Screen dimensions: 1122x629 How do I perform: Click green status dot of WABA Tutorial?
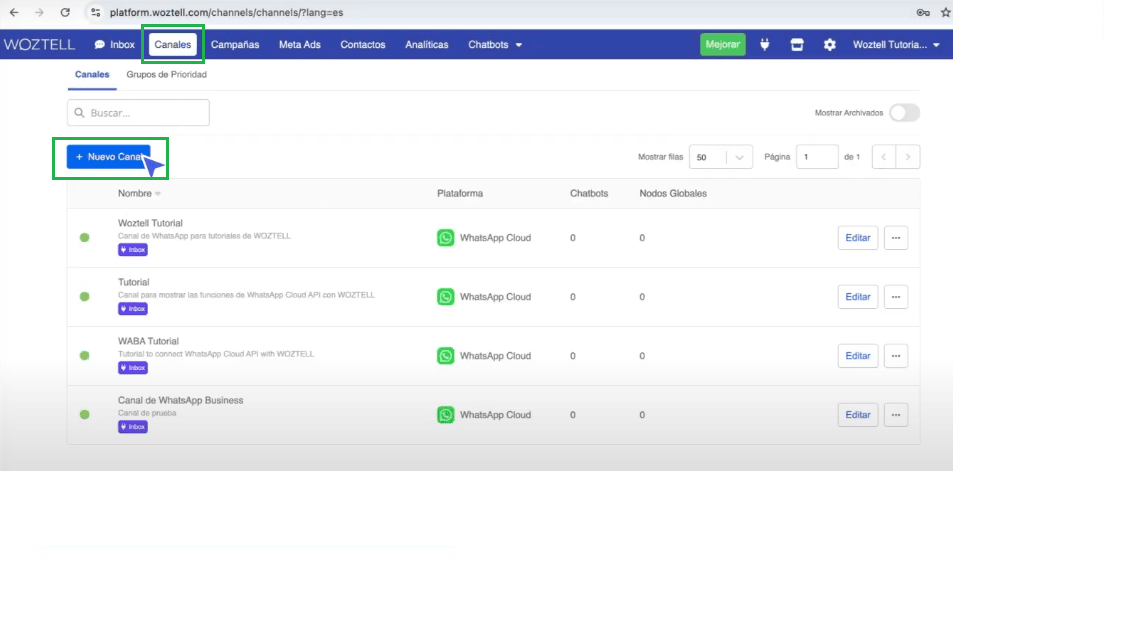tap(84, 356)
